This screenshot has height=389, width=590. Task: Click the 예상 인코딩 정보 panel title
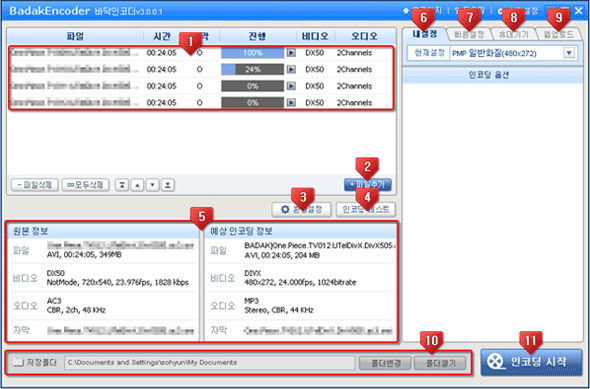coord(241,231)
